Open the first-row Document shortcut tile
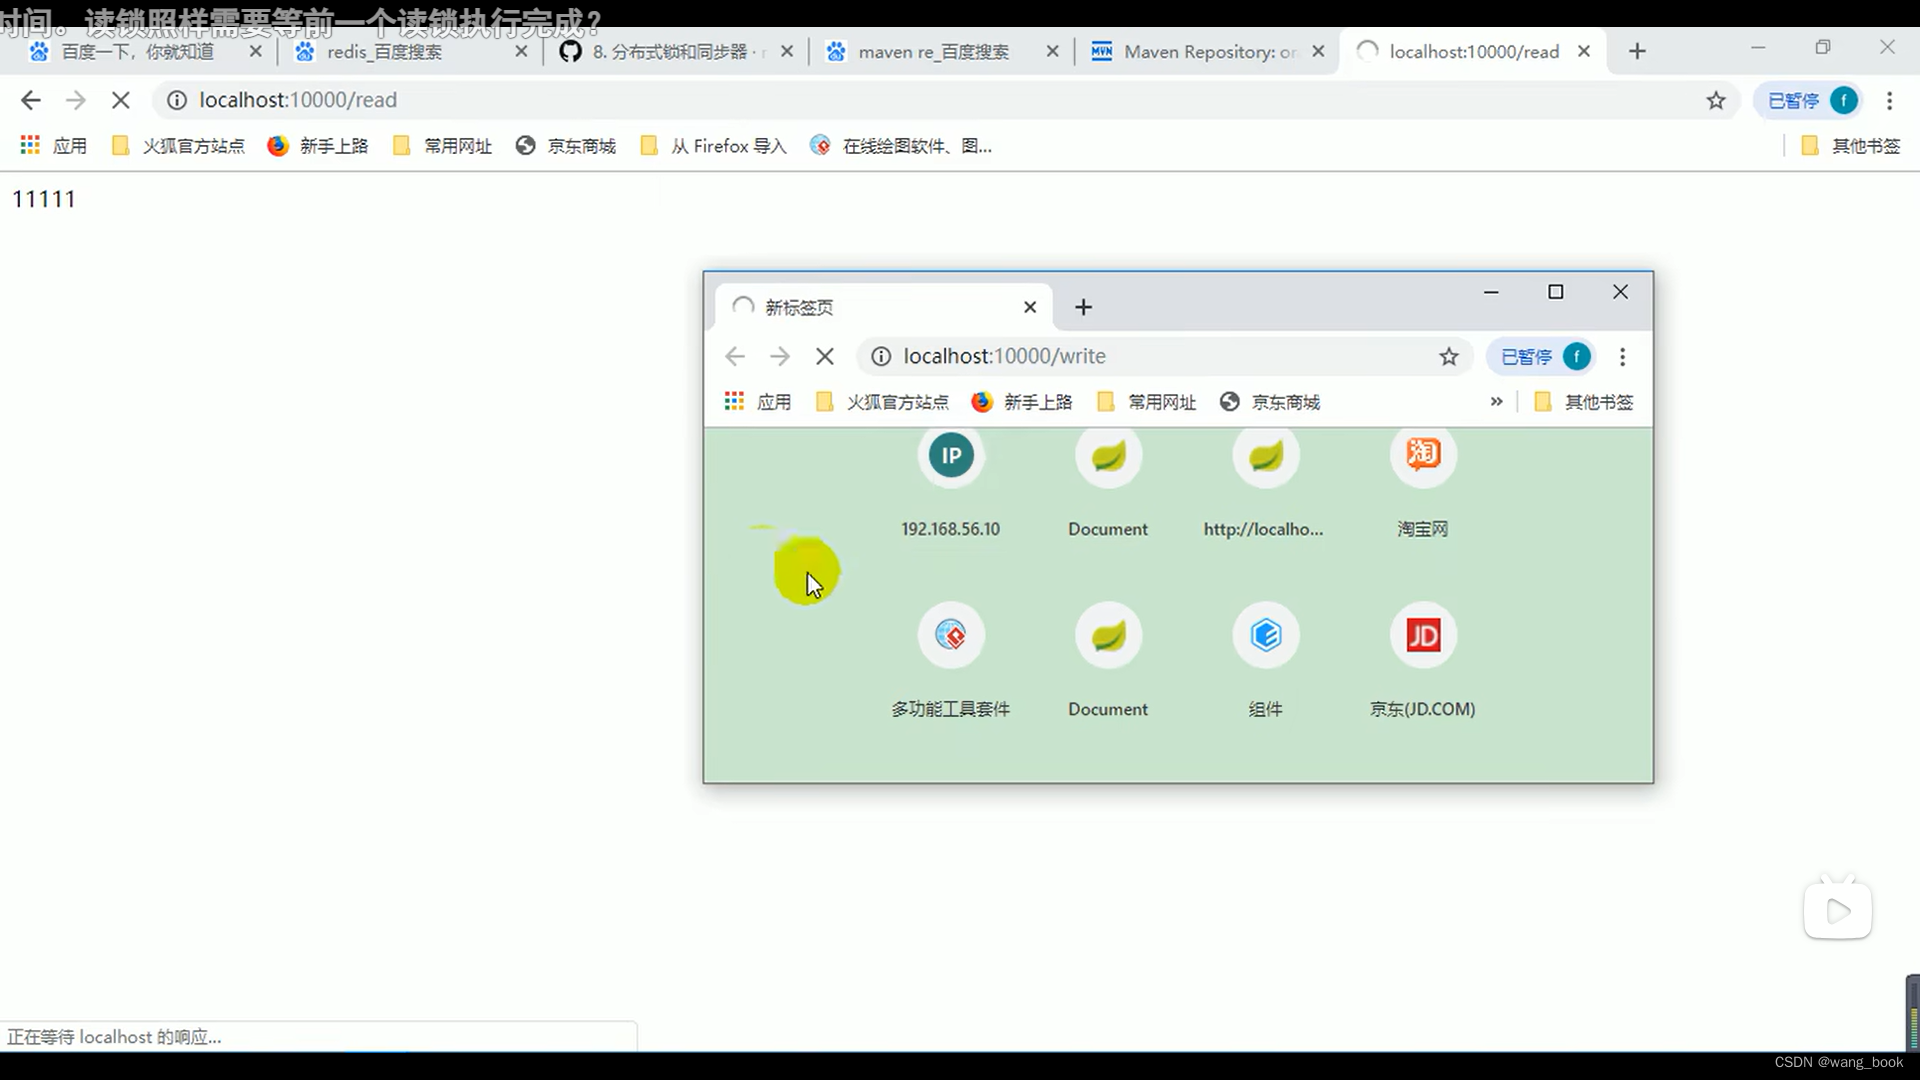The width and height of the screenshot is (1920, 1080). 1108,486
